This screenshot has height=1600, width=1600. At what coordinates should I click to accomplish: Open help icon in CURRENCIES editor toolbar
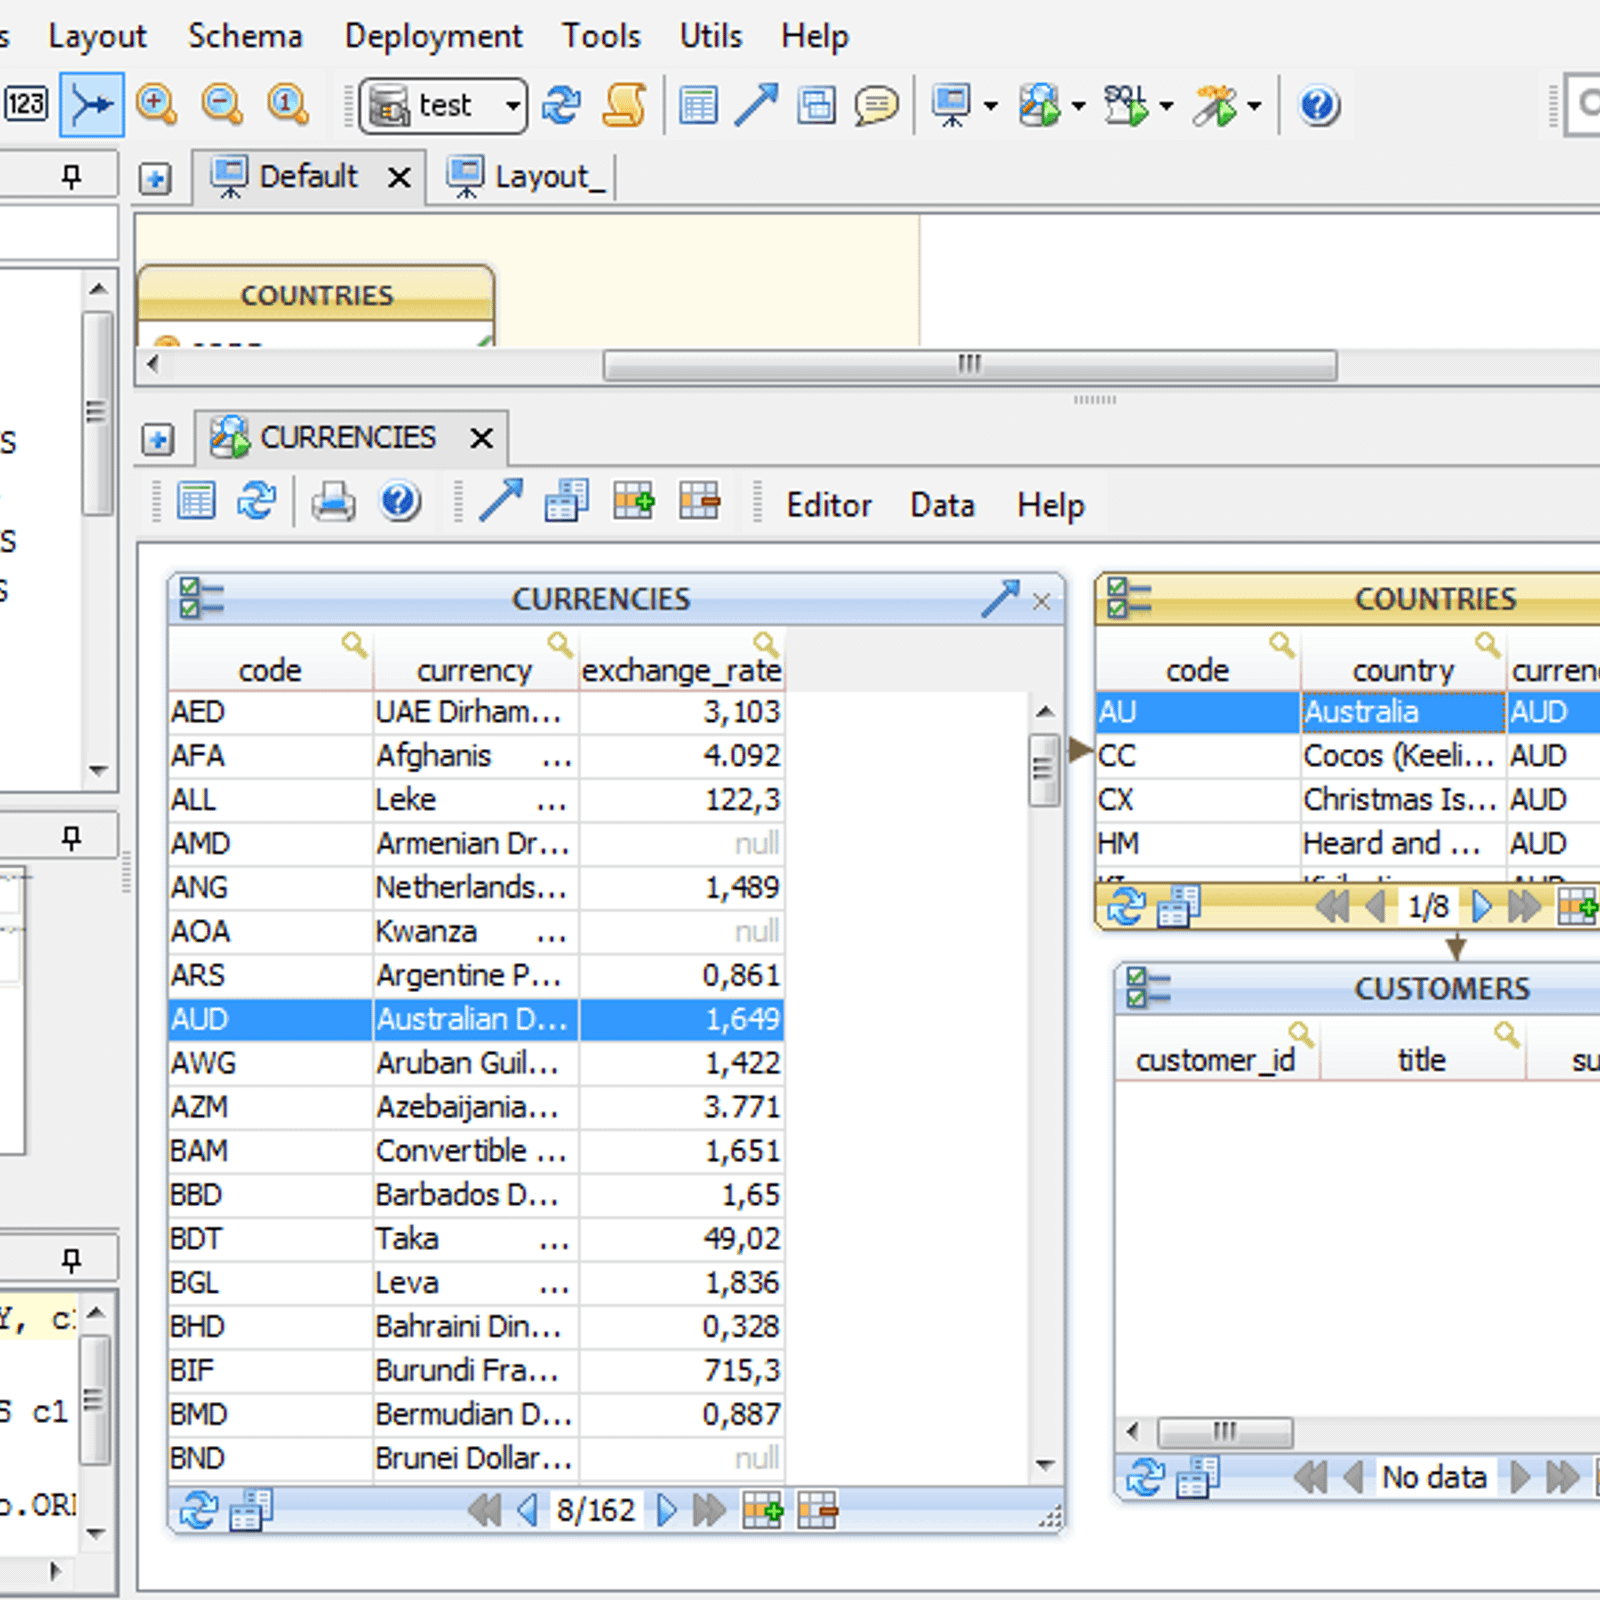pyautogui.click(x=400, y=501)
